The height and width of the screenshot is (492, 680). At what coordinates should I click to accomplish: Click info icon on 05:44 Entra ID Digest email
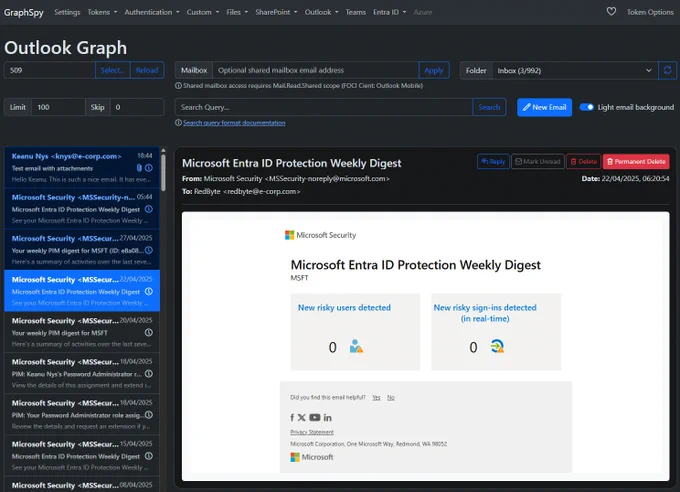tap(149, 209)
